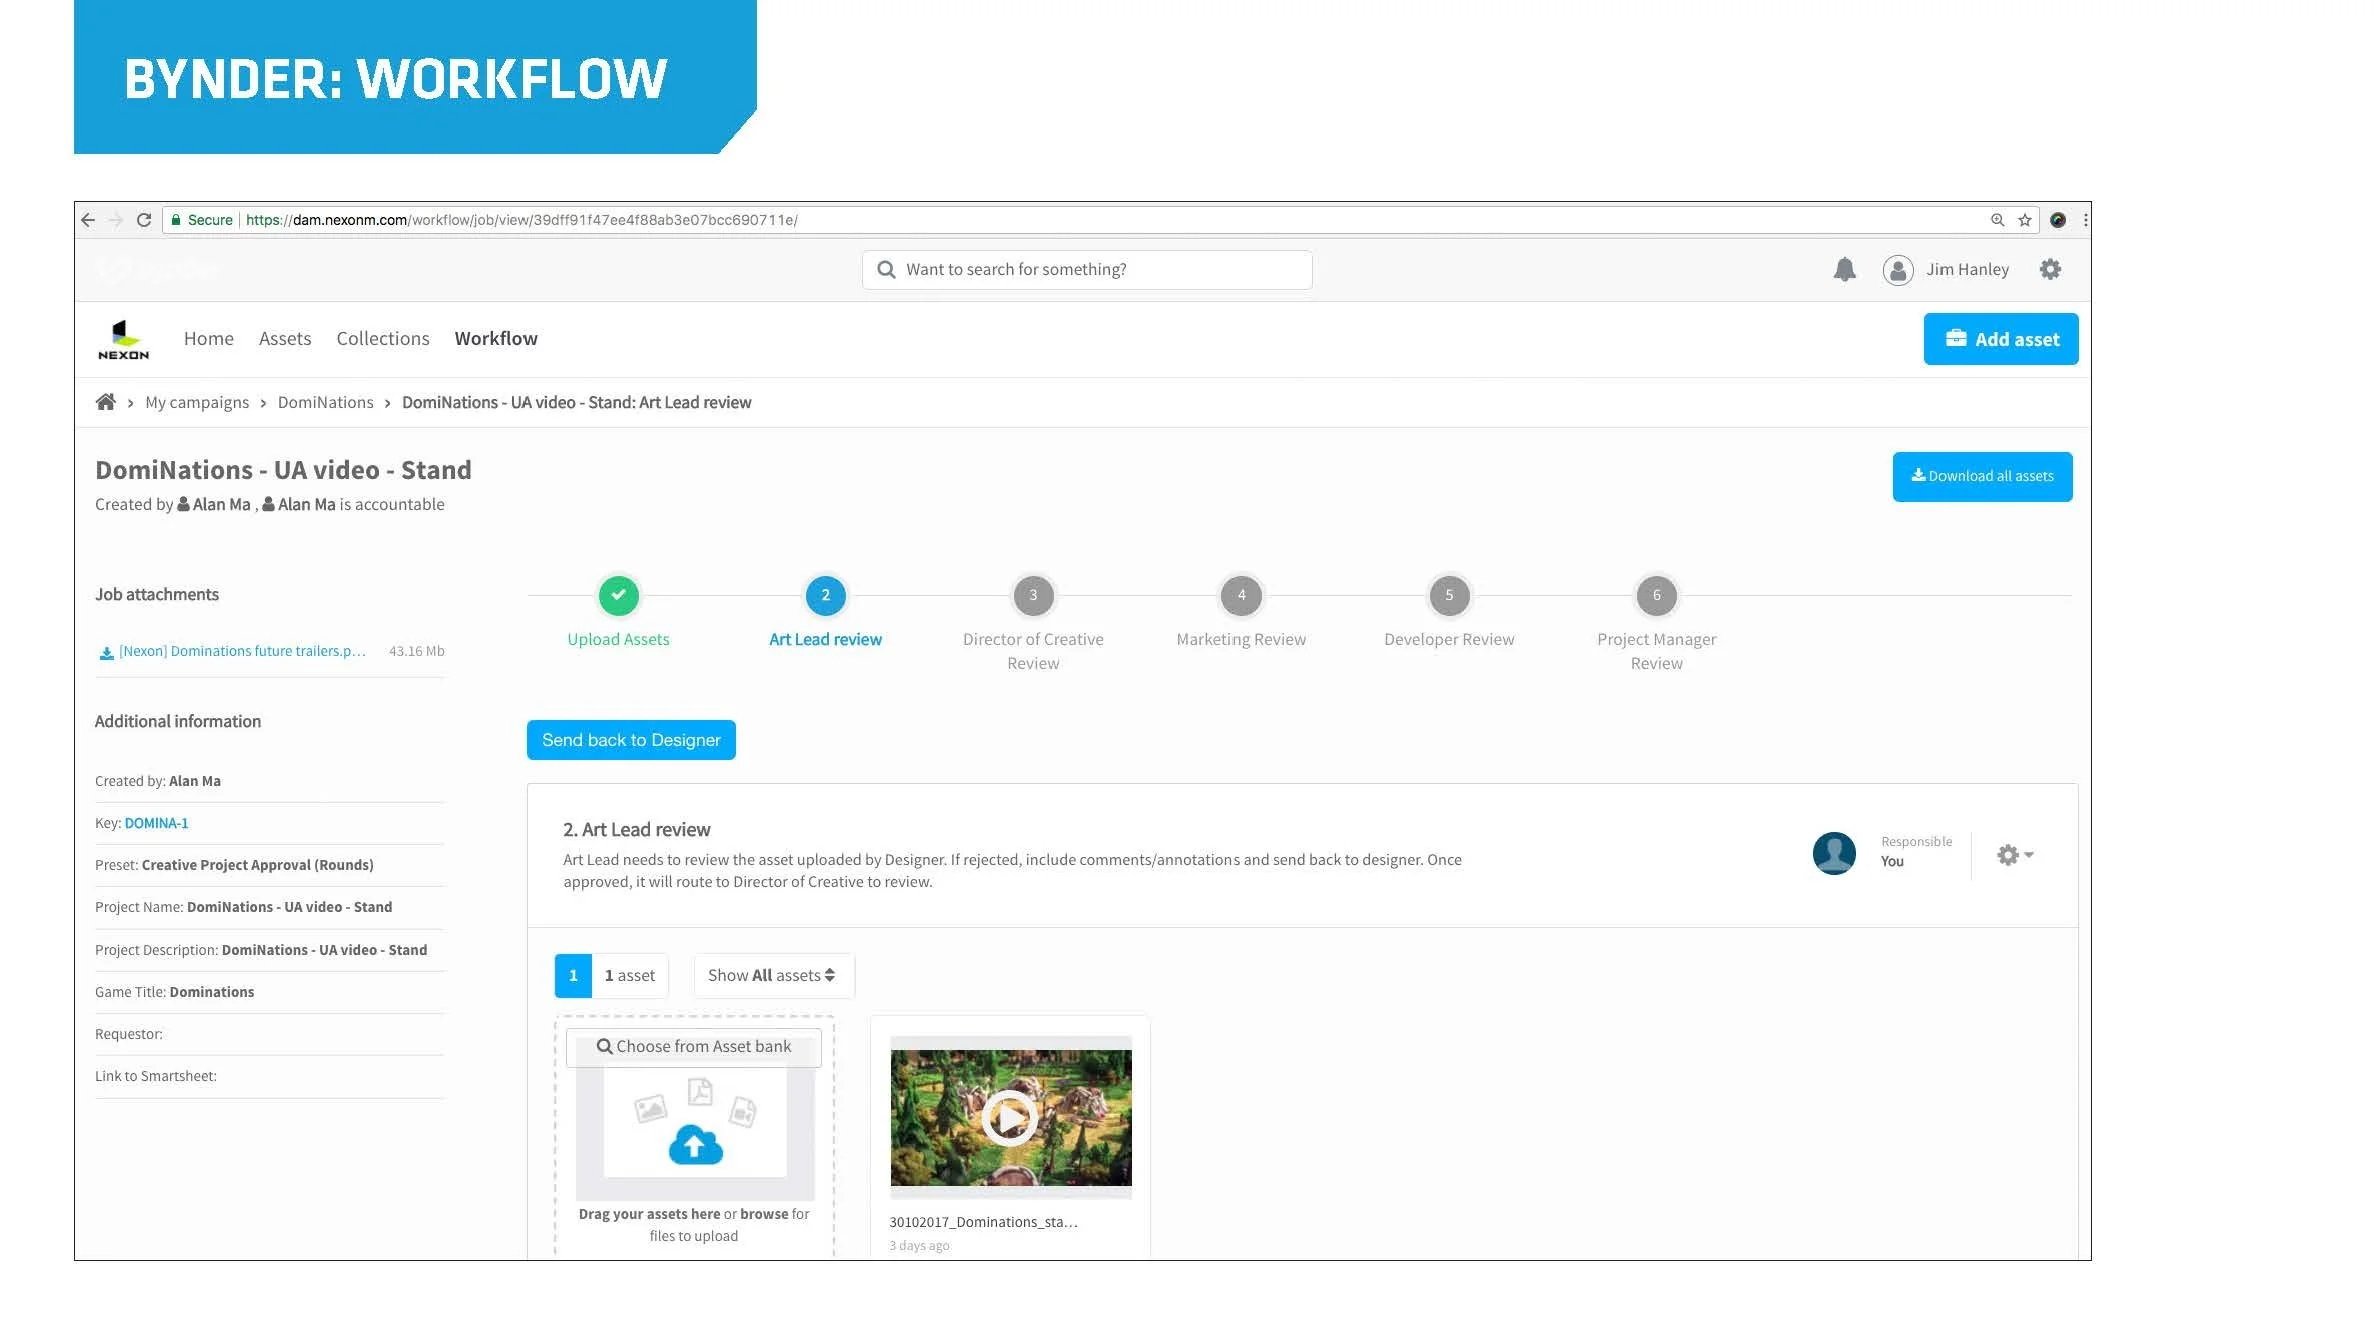2374x1335 pixels.
Task: Open the settings gear in top bar
Action: (2050, 269)
